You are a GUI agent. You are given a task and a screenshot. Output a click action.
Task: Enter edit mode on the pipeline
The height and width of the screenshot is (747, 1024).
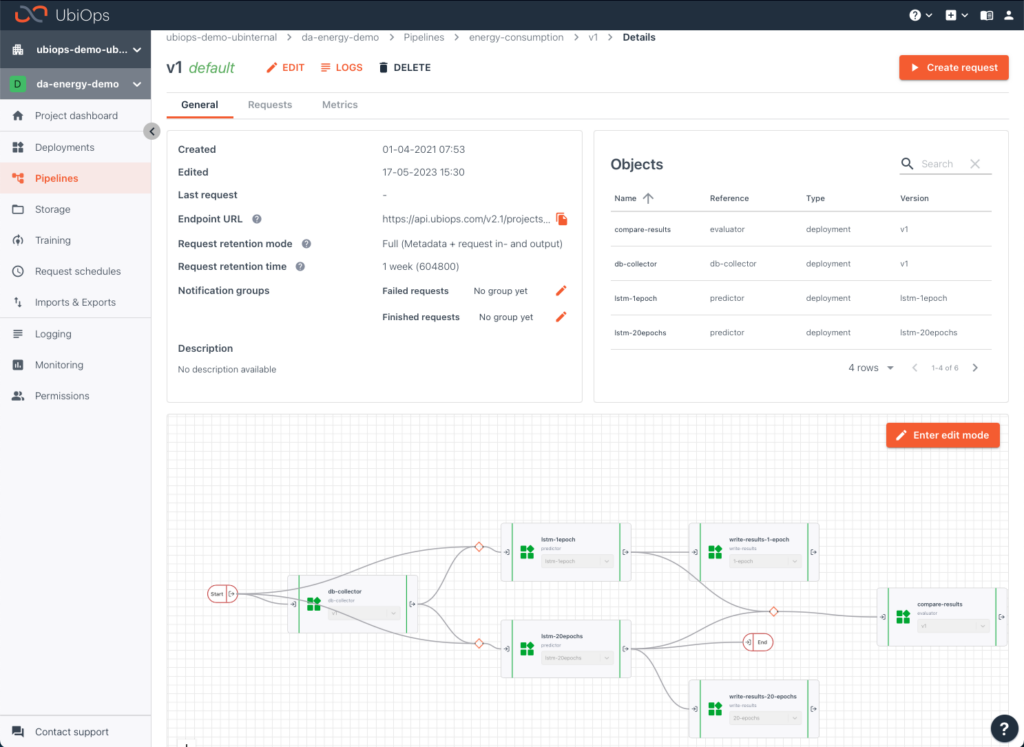942,435
